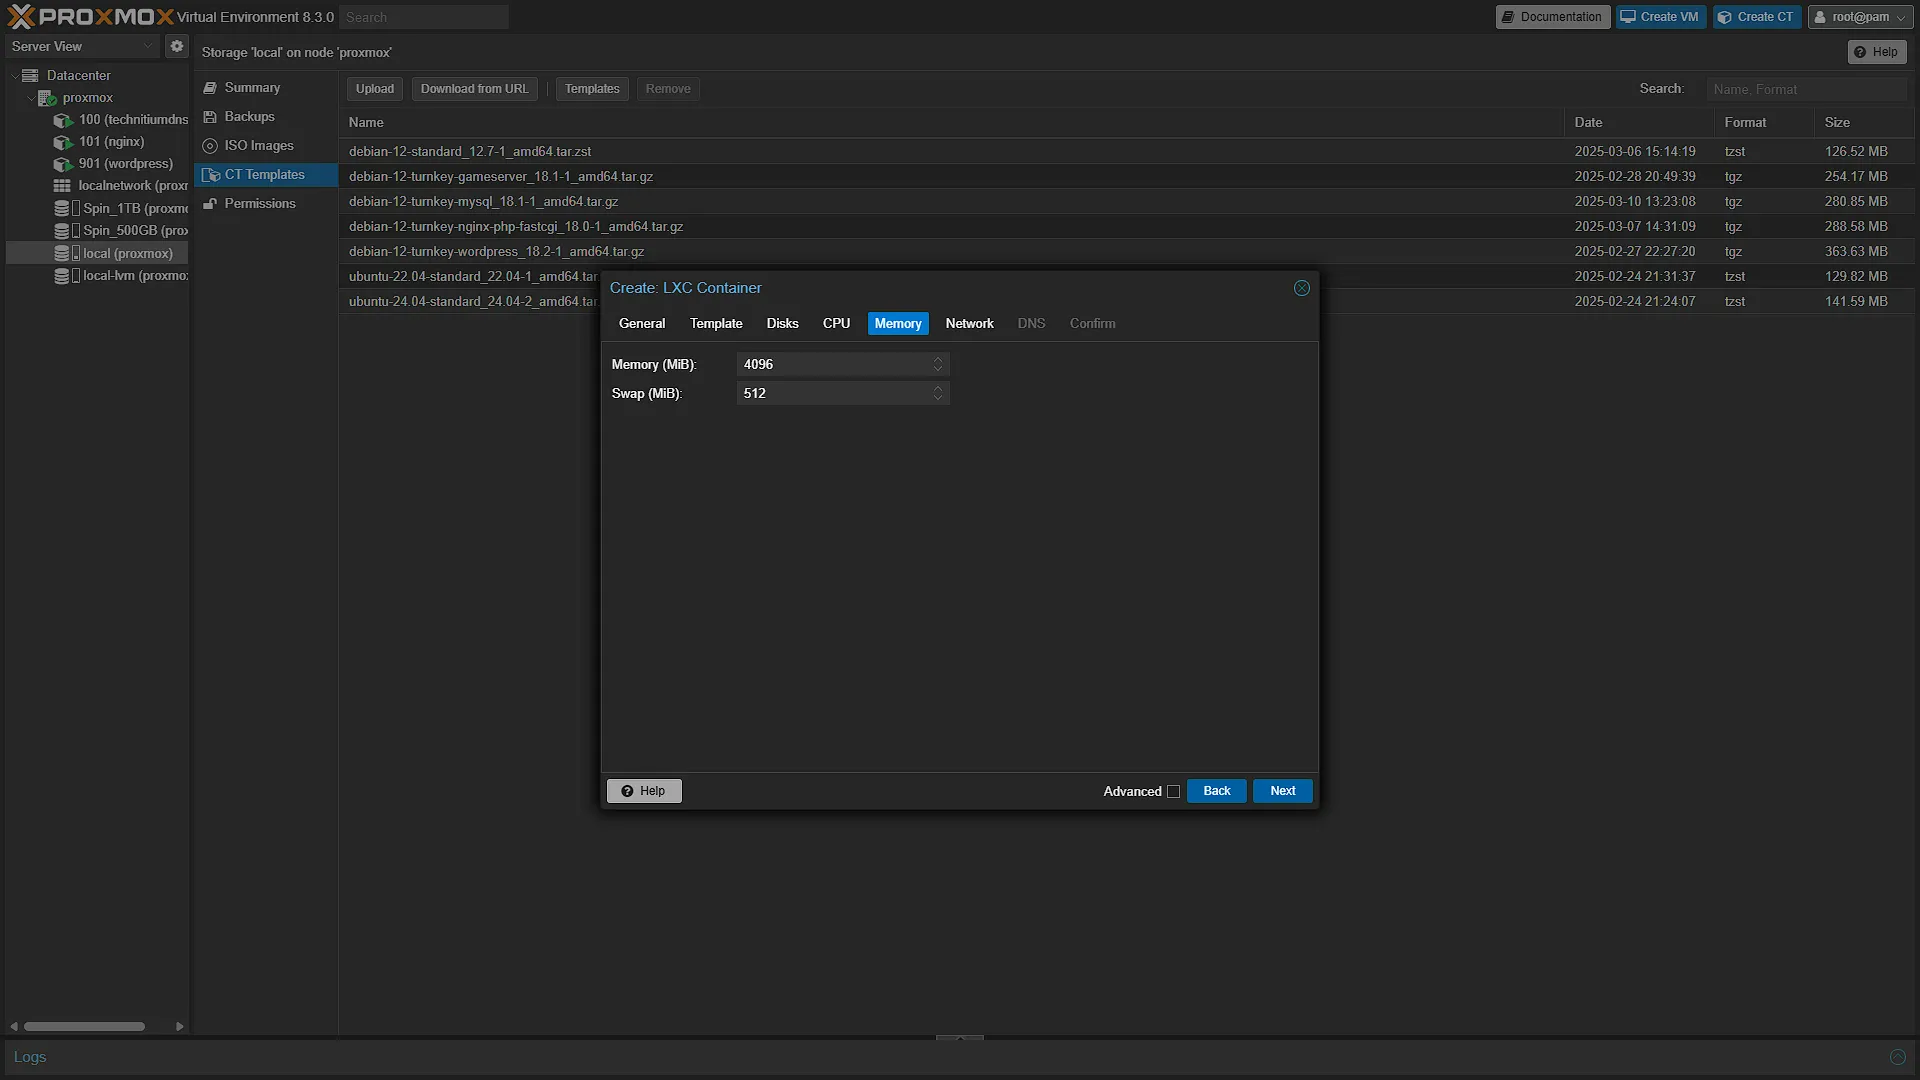Click the Help button in the wizard dialog

(x=644, y=791)
